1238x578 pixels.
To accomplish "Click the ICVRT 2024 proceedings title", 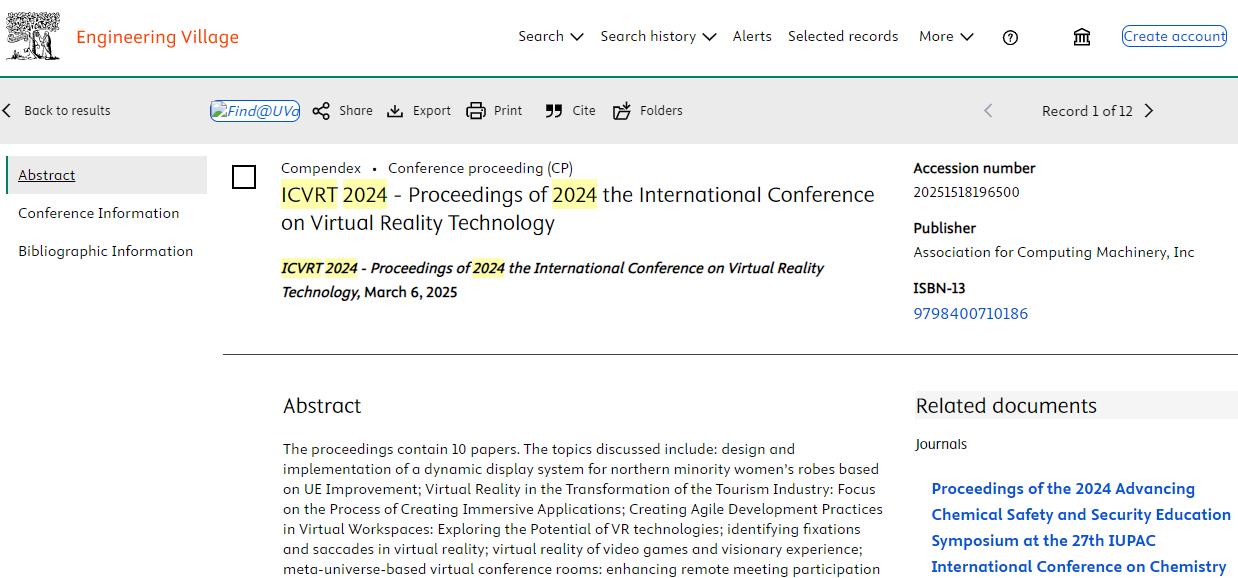I will coord(578,208).
